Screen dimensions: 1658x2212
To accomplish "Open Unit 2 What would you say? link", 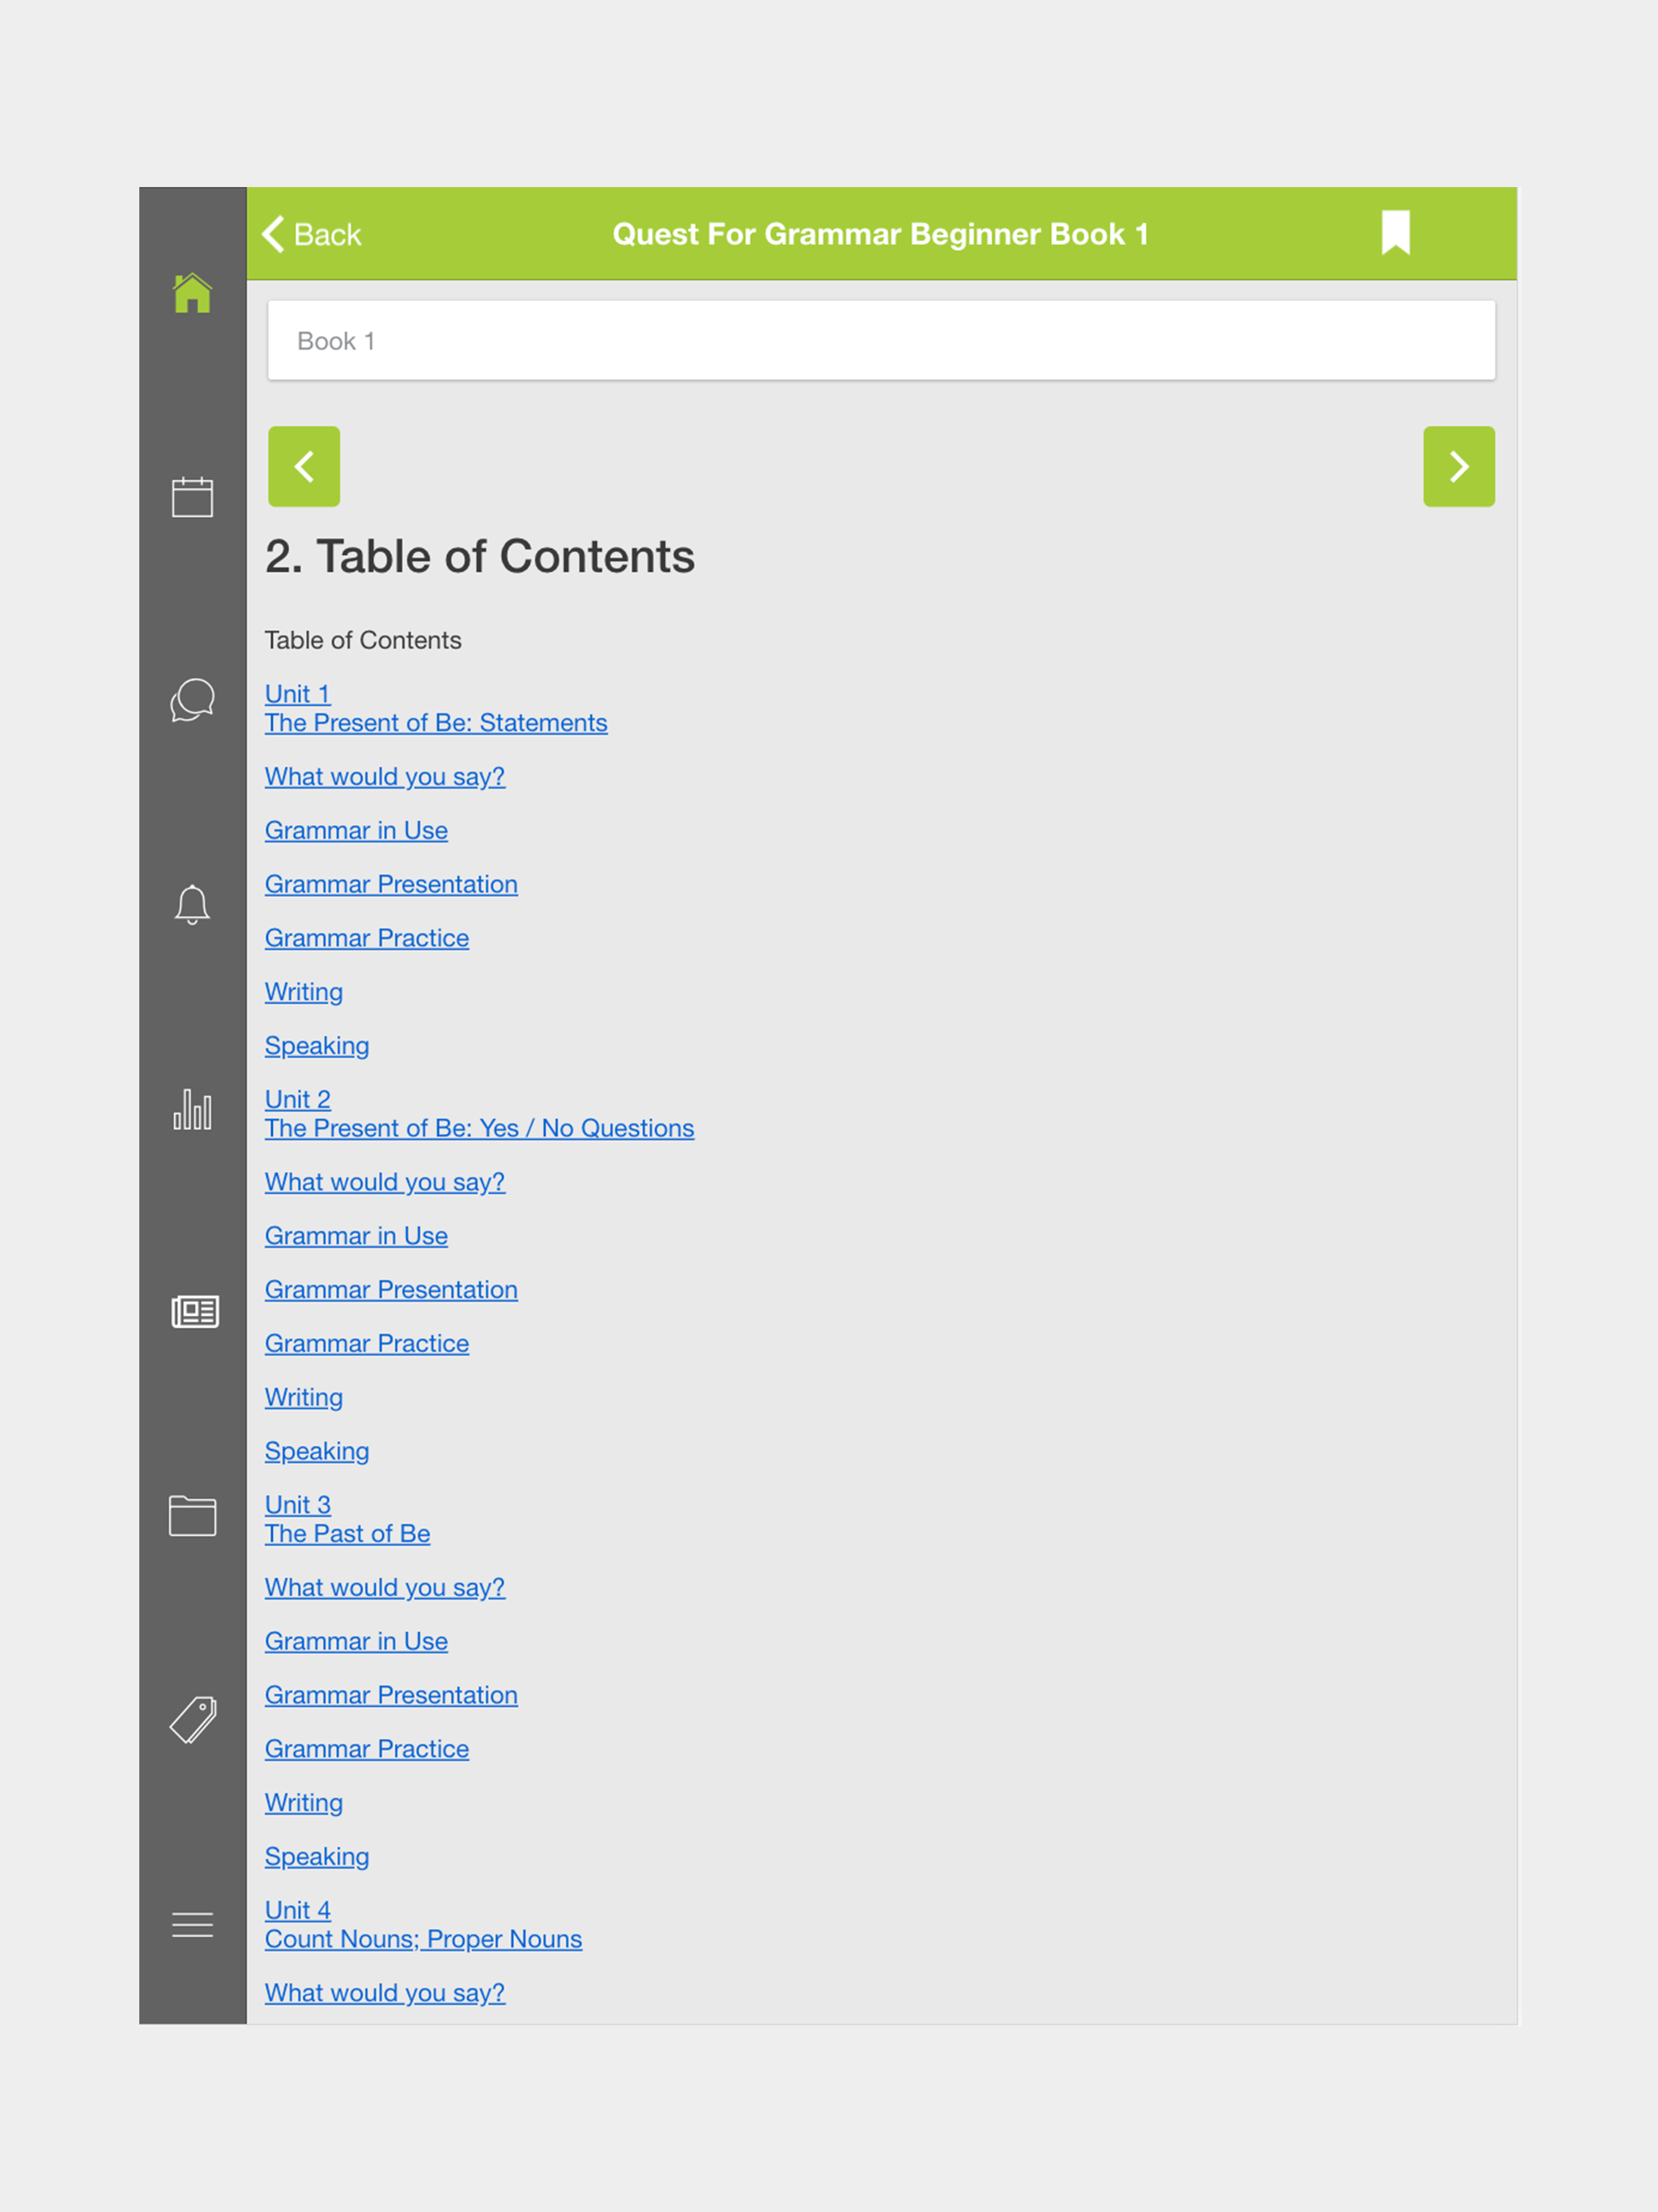I will [385, 1182].
